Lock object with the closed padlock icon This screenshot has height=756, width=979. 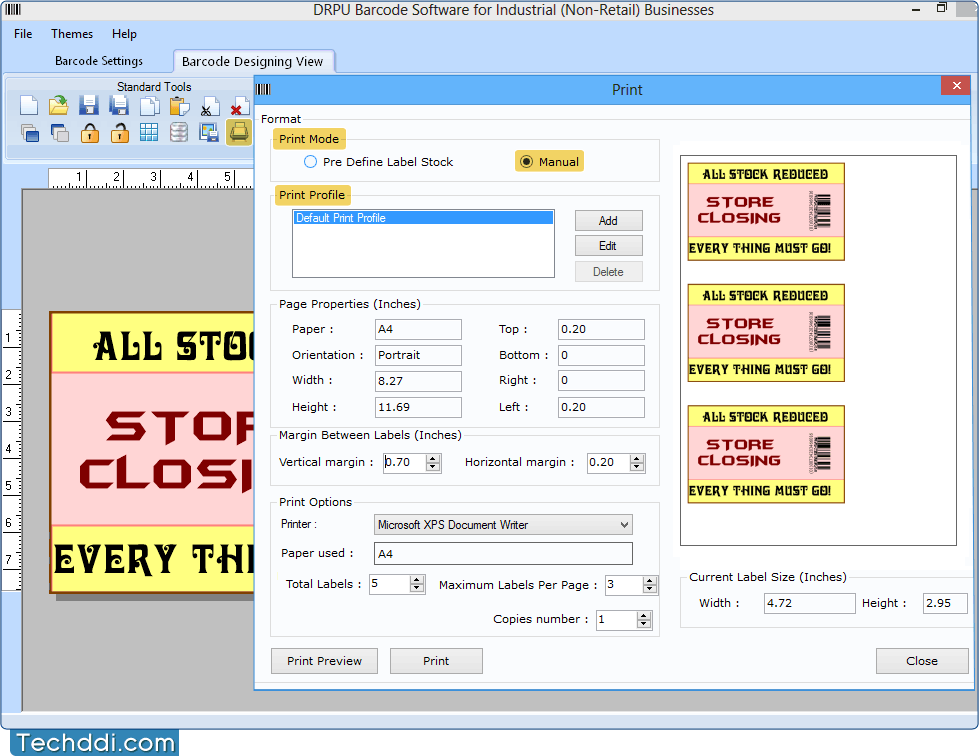89,132
